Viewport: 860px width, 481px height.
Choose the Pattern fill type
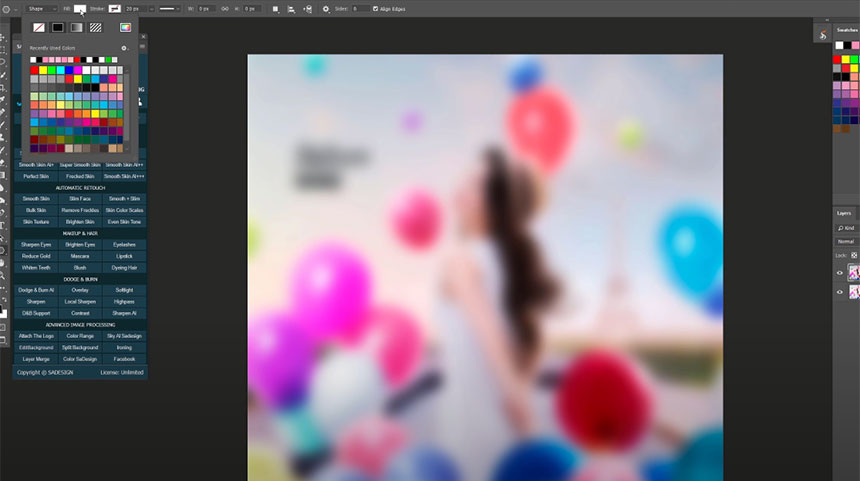tap(95, 27)
